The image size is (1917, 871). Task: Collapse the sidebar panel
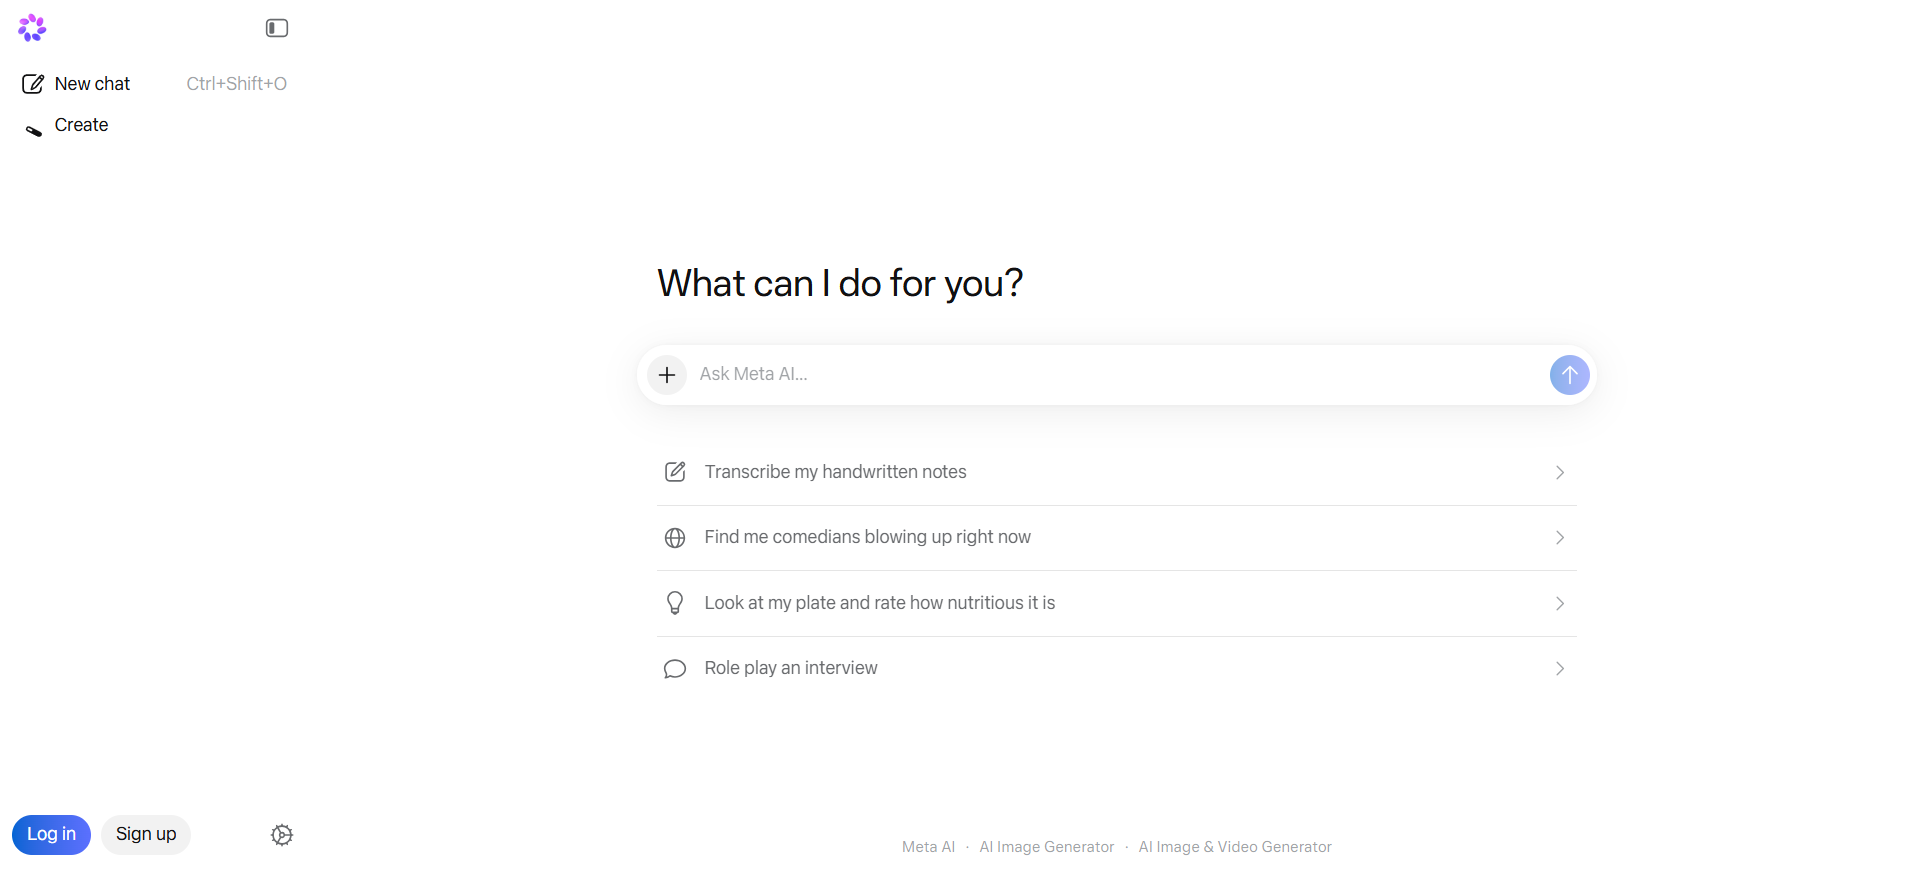coord(277,28)
